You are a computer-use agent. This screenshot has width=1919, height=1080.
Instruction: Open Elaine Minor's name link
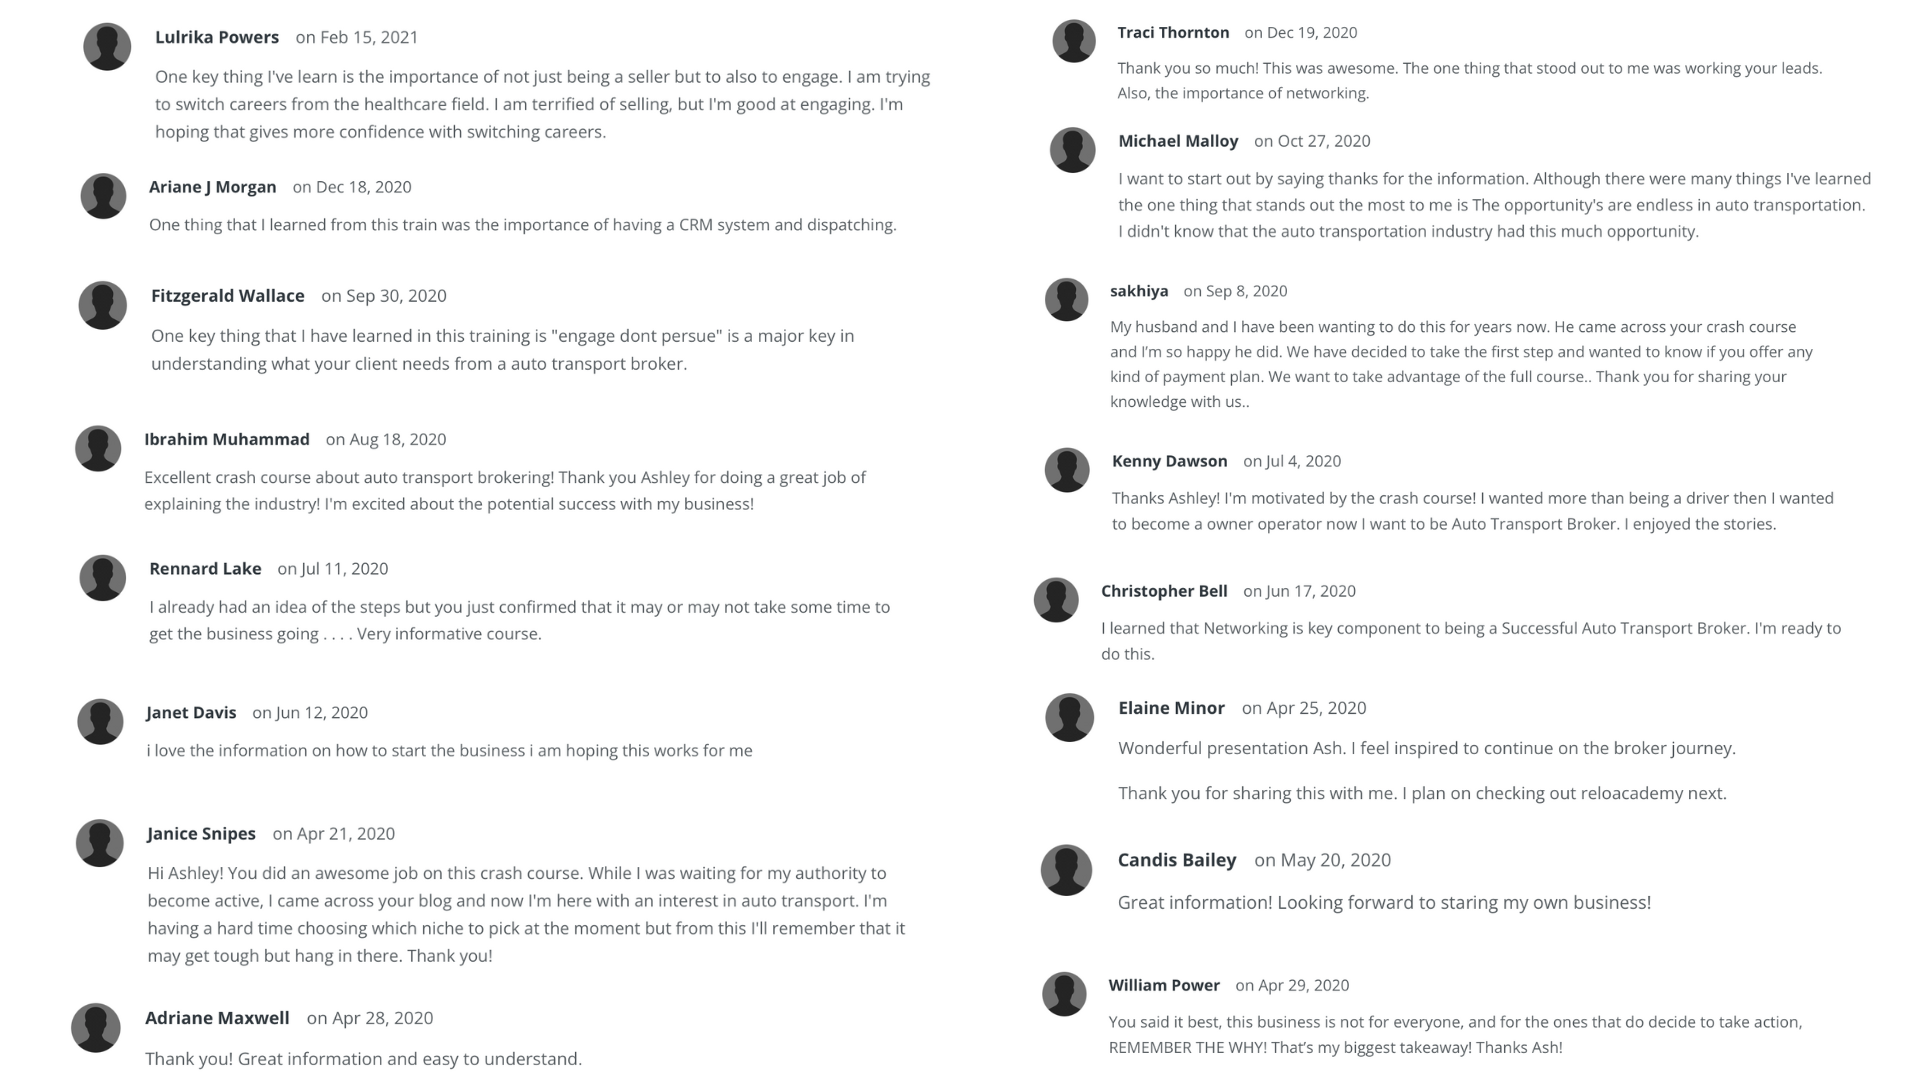click(x=1171, y=708)
